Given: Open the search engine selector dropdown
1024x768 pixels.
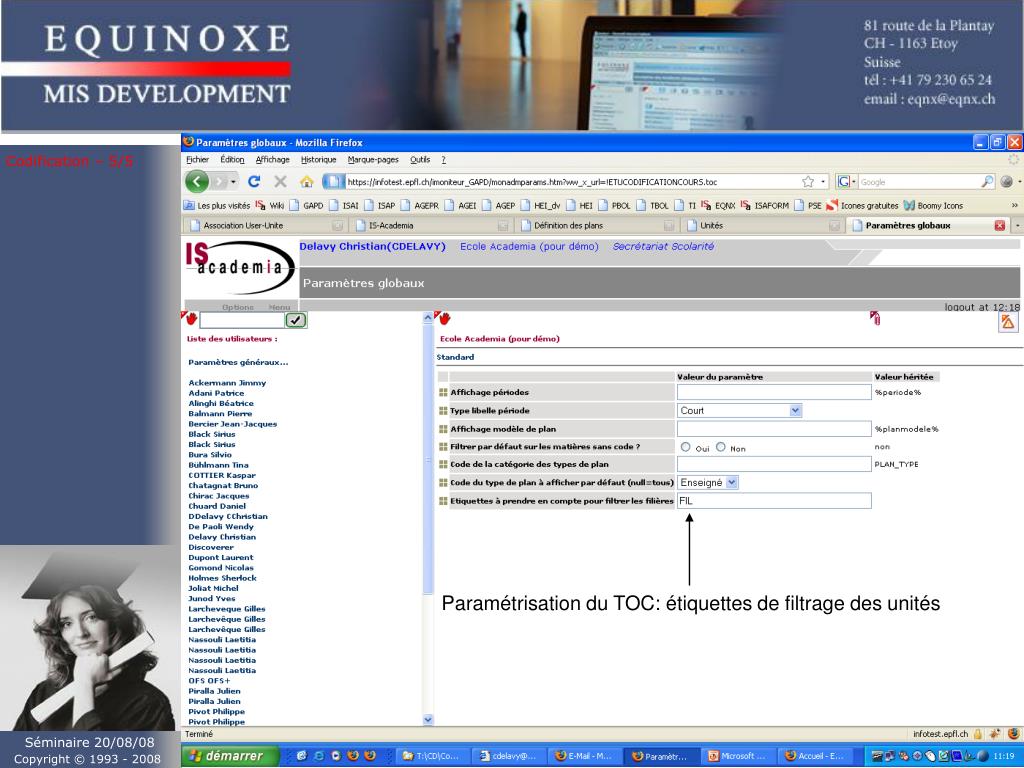Looking at the screenshot, I should pyautogui.click(x=847, y=182).
